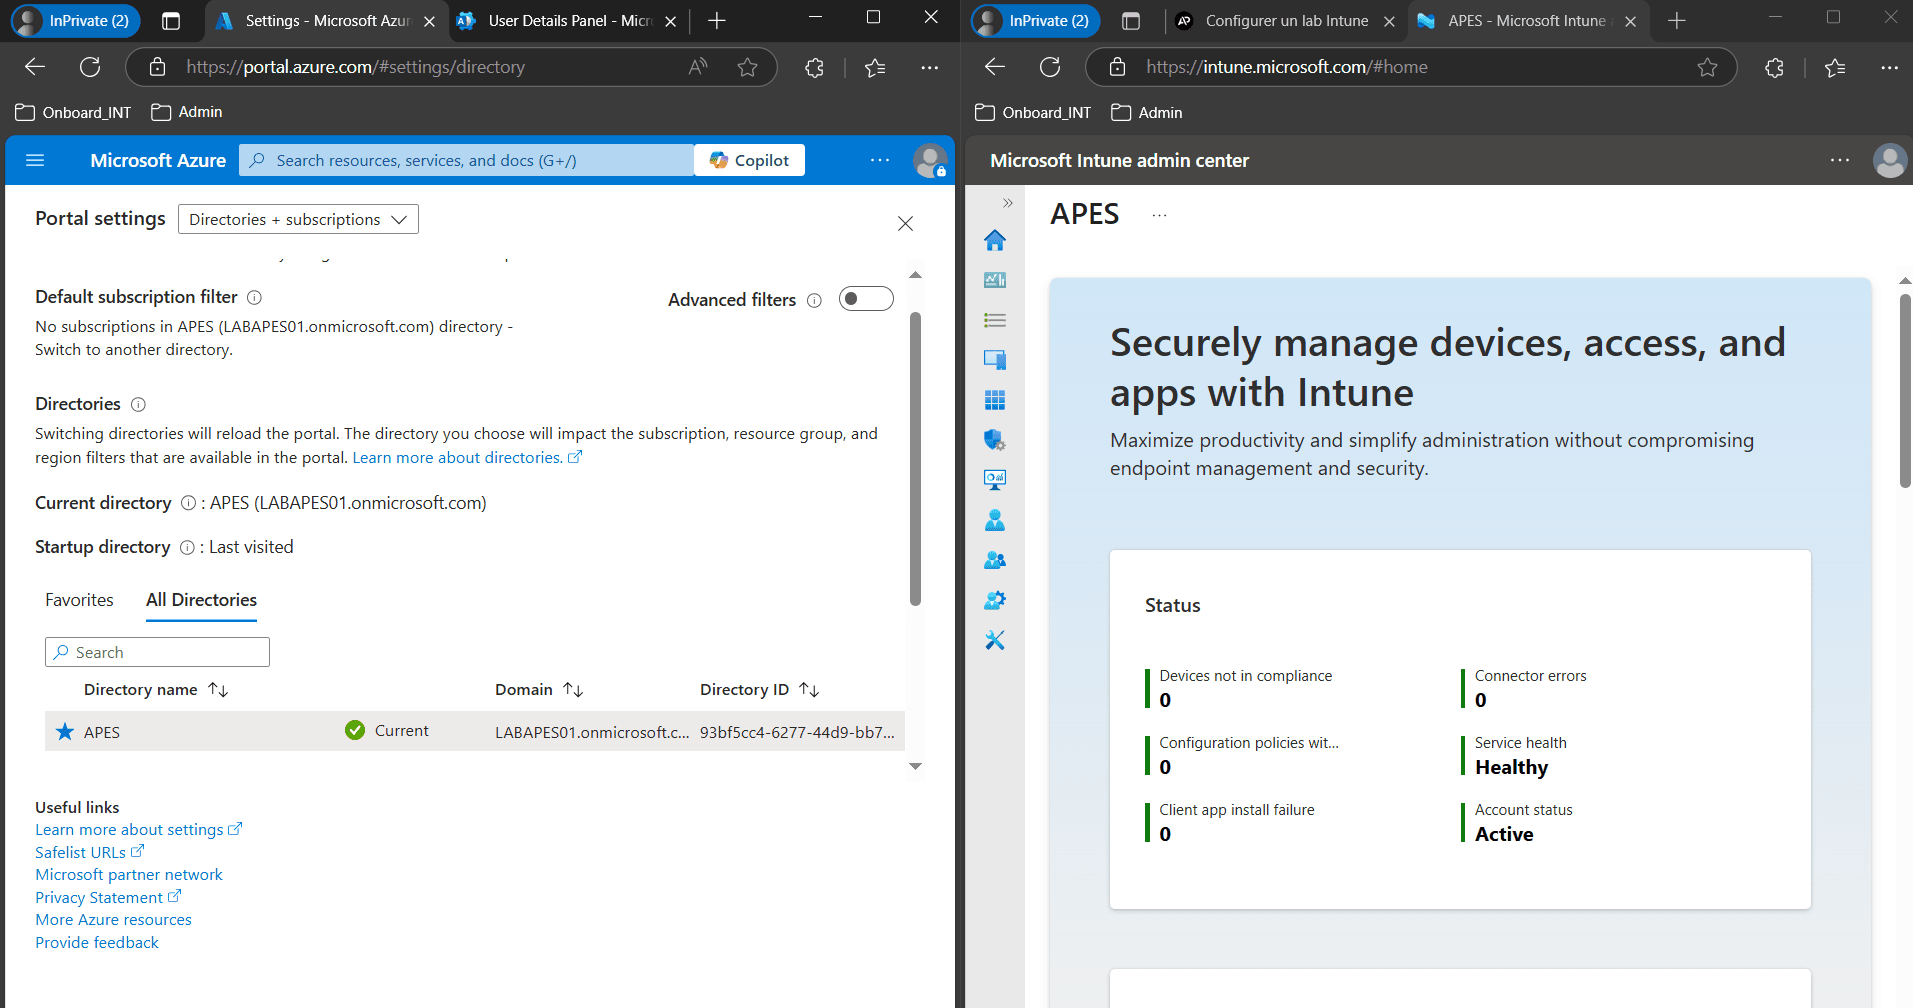Open Azure portal more options ellipsis
Image resolution: width=1913 pixels, height=1008 pixels.
pyautogui.click(x=880, y=160)
